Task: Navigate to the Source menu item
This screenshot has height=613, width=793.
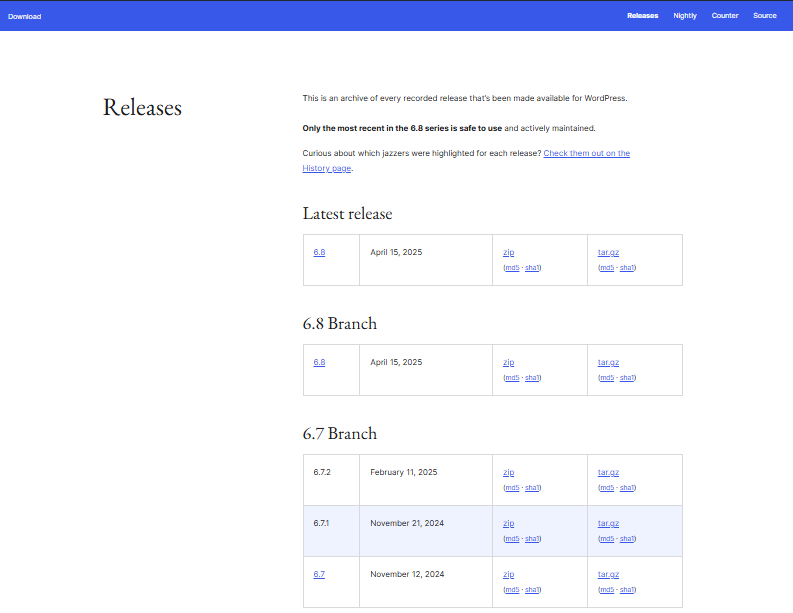Action: (764, 16)
